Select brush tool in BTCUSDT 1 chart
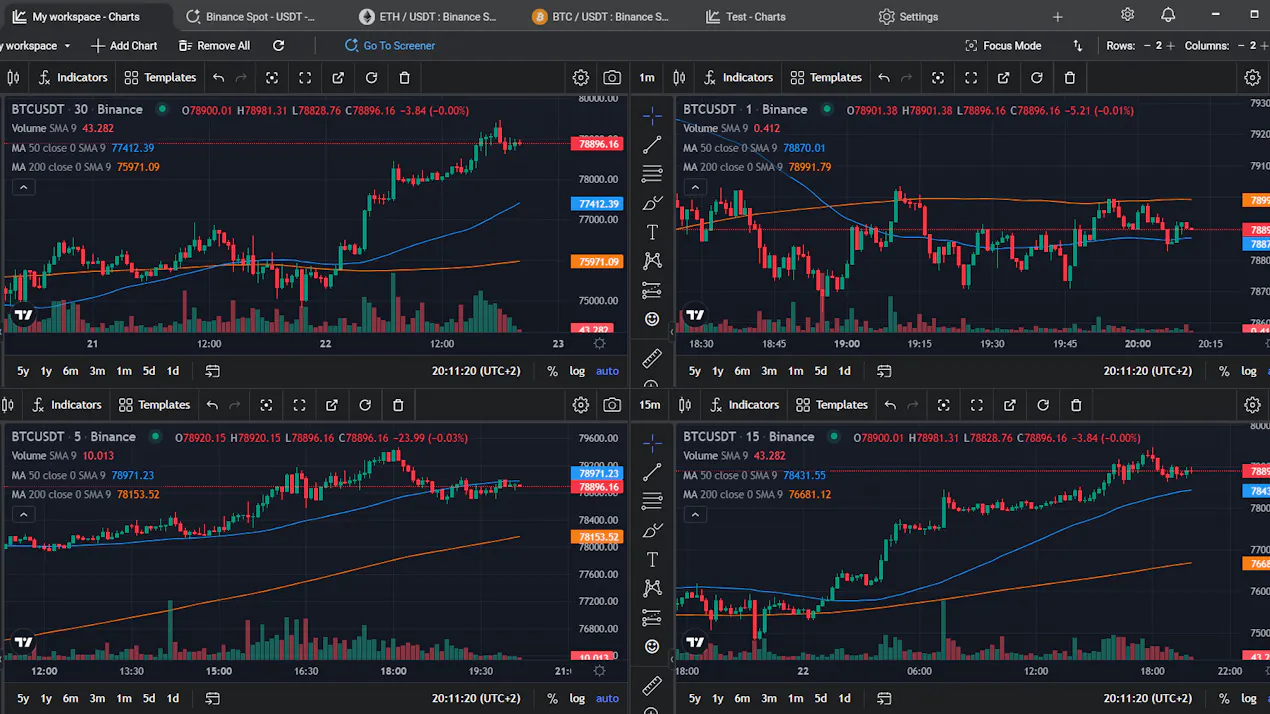Image resolution: width=1270 pixels, height=714 pixels. pyautogui.click(x=652, y=203)
